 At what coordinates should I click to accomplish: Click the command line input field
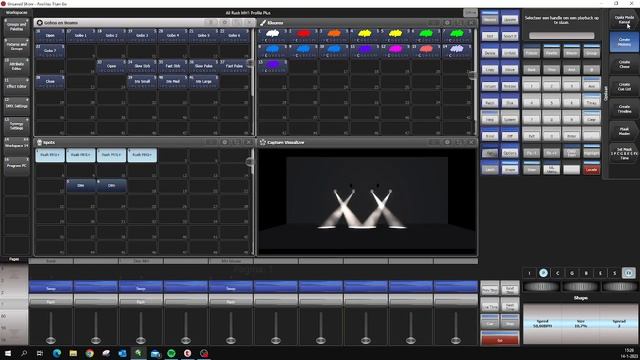(x=562, y=36)
